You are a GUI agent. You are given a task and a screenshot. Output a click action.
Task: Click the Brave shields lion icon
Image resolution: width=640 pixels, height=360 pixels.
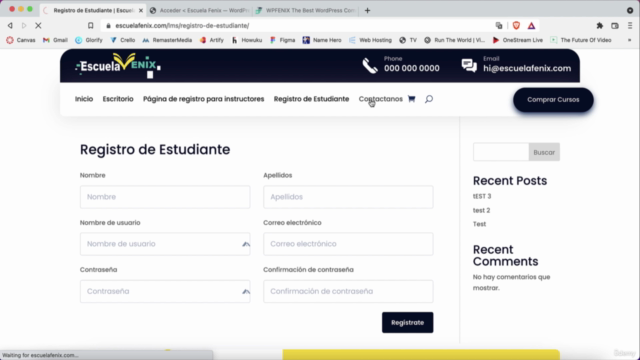click(516, 26)
